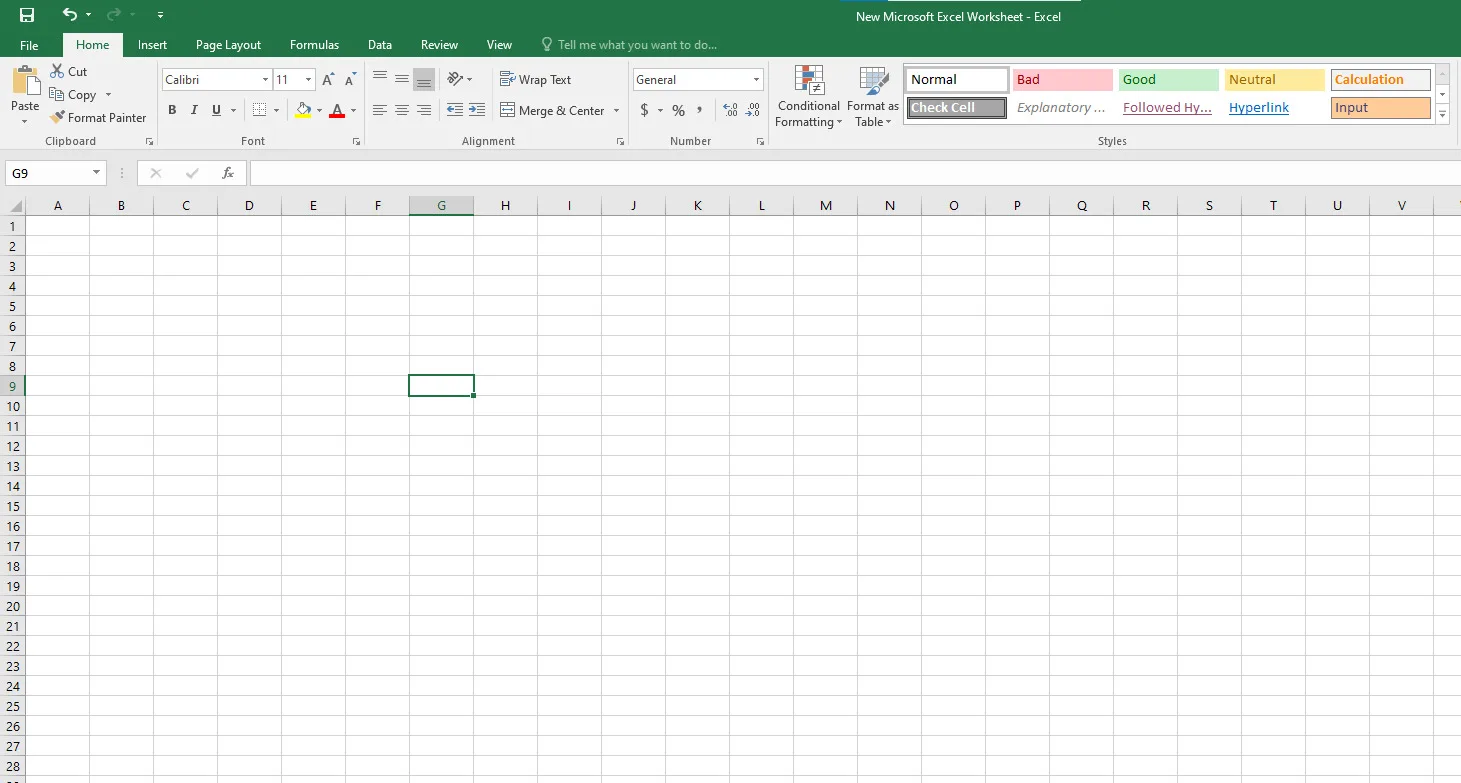
Task: Open the fill color palette arrow
Action: tap(320, 110)
